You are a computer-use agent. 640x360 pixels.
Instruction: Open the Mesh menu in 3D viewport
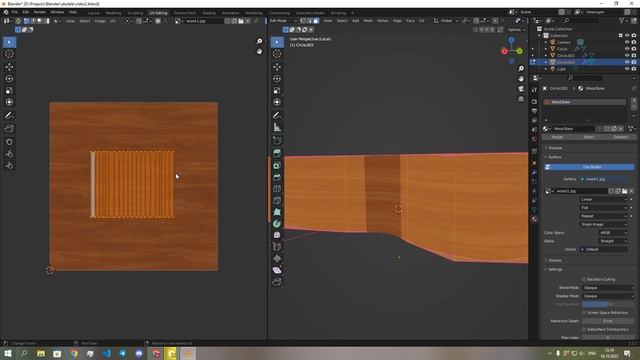point(368,21)
